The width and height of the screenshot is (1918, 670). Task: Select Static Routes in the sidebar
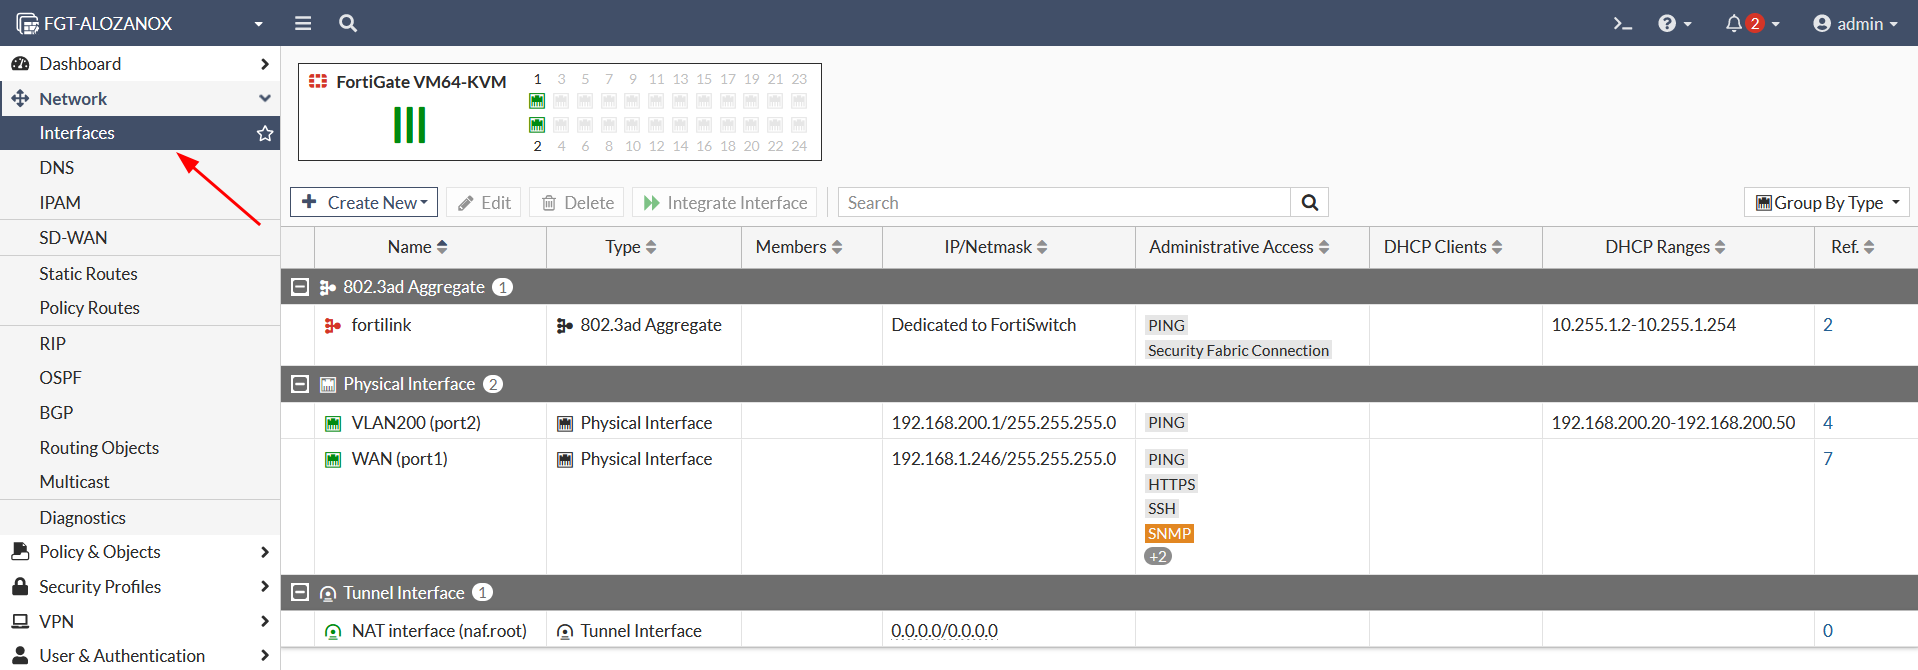[x=88, y=274]
